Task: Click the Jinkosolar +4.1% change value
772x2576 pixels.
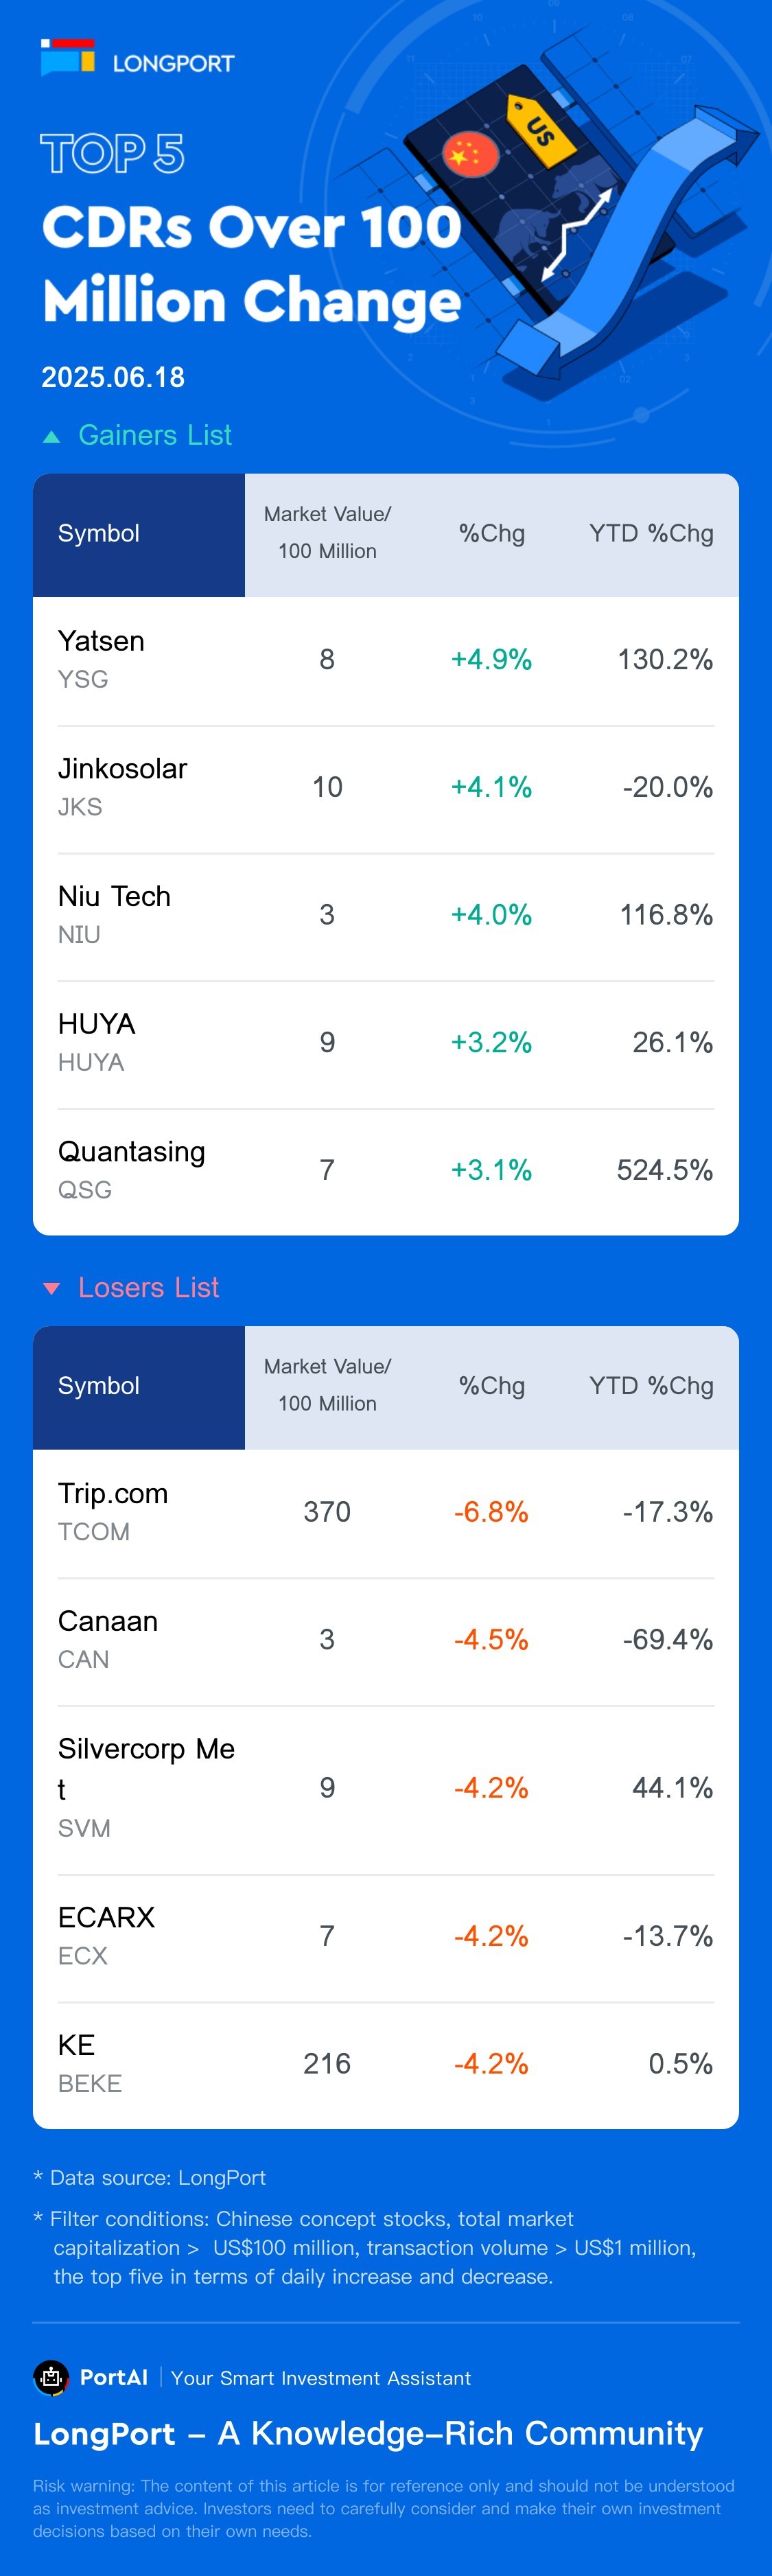Action: pyautogui.click(x=491, y=787)
